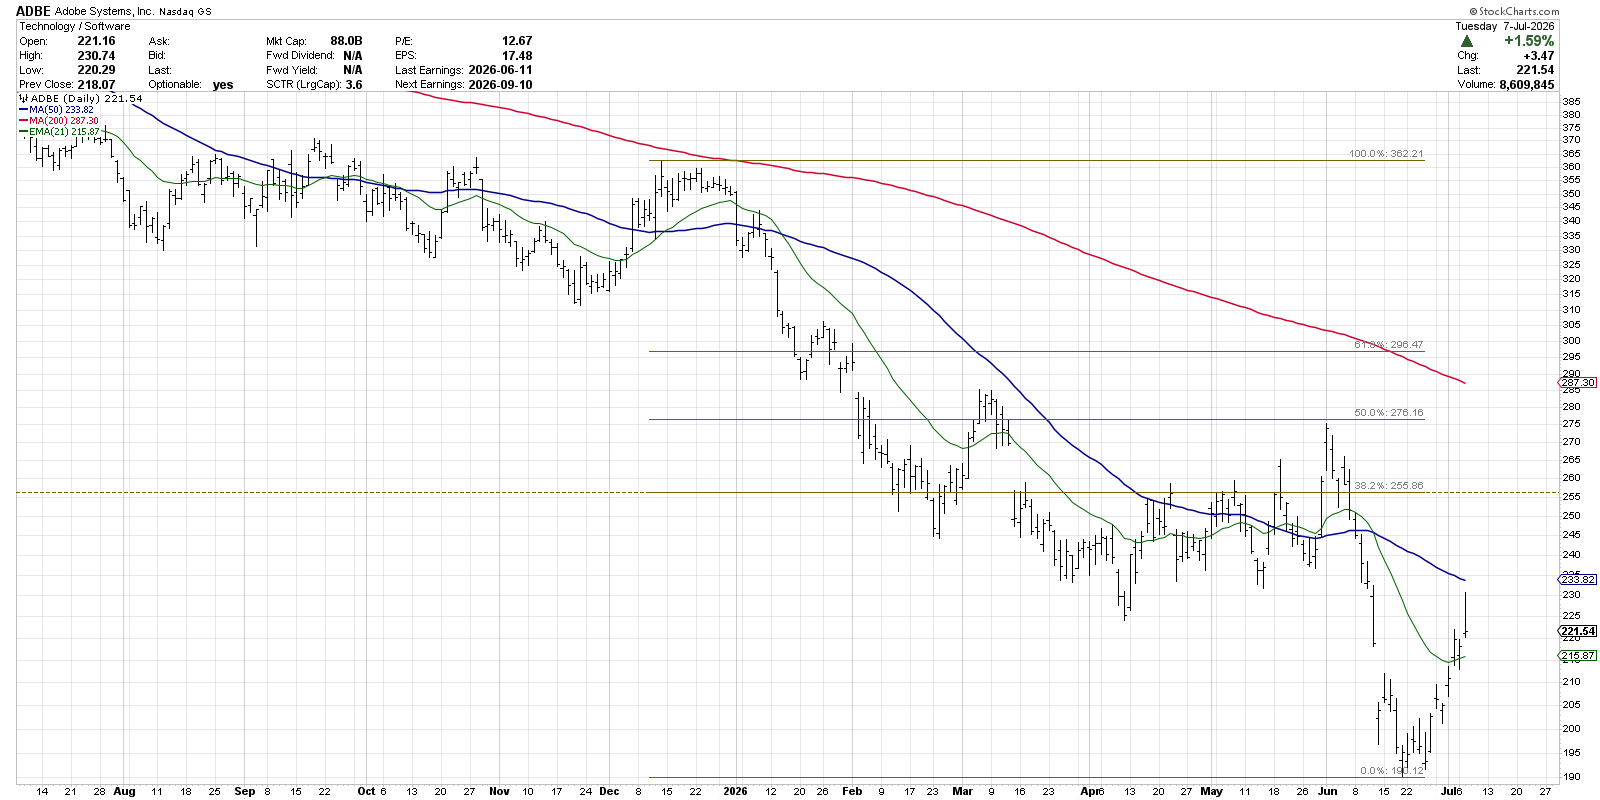Click the Dec label on the date axis
This screenshot has height=800, width=1600.
610,791
